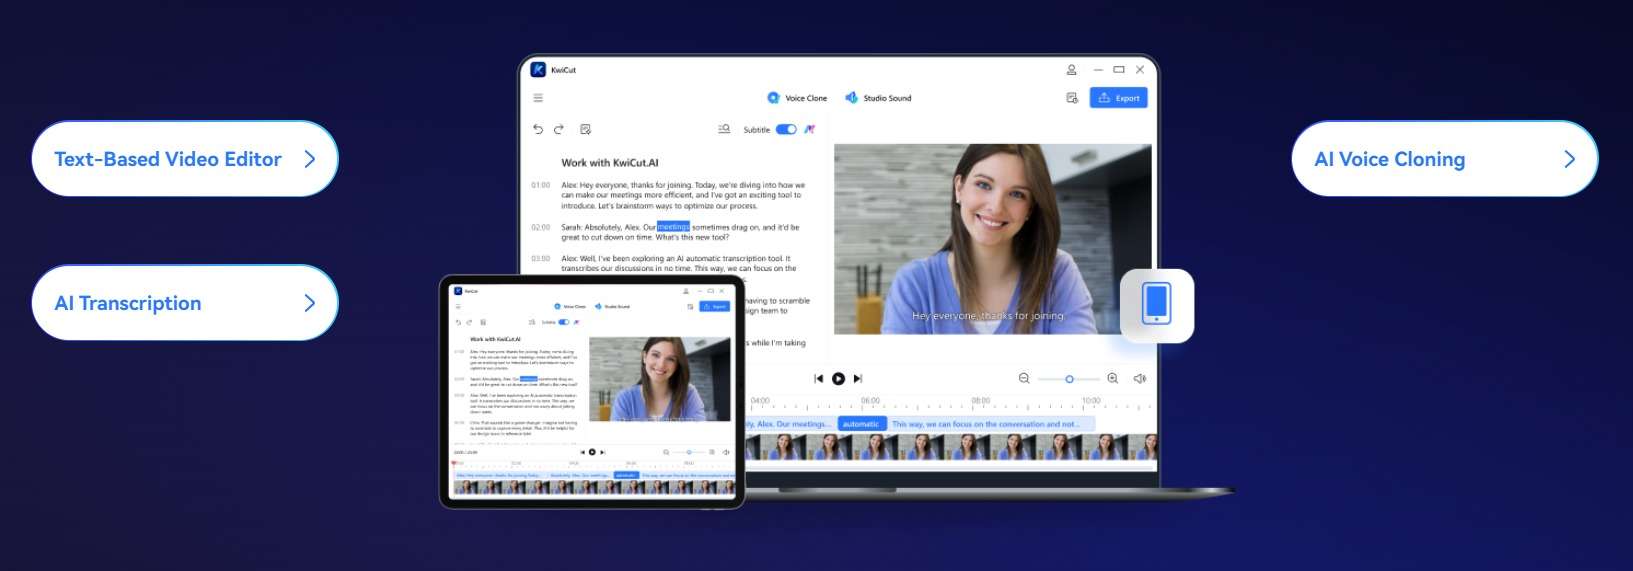Expand the chevron on Text-Based Video Editor

[x=309, y=159]
